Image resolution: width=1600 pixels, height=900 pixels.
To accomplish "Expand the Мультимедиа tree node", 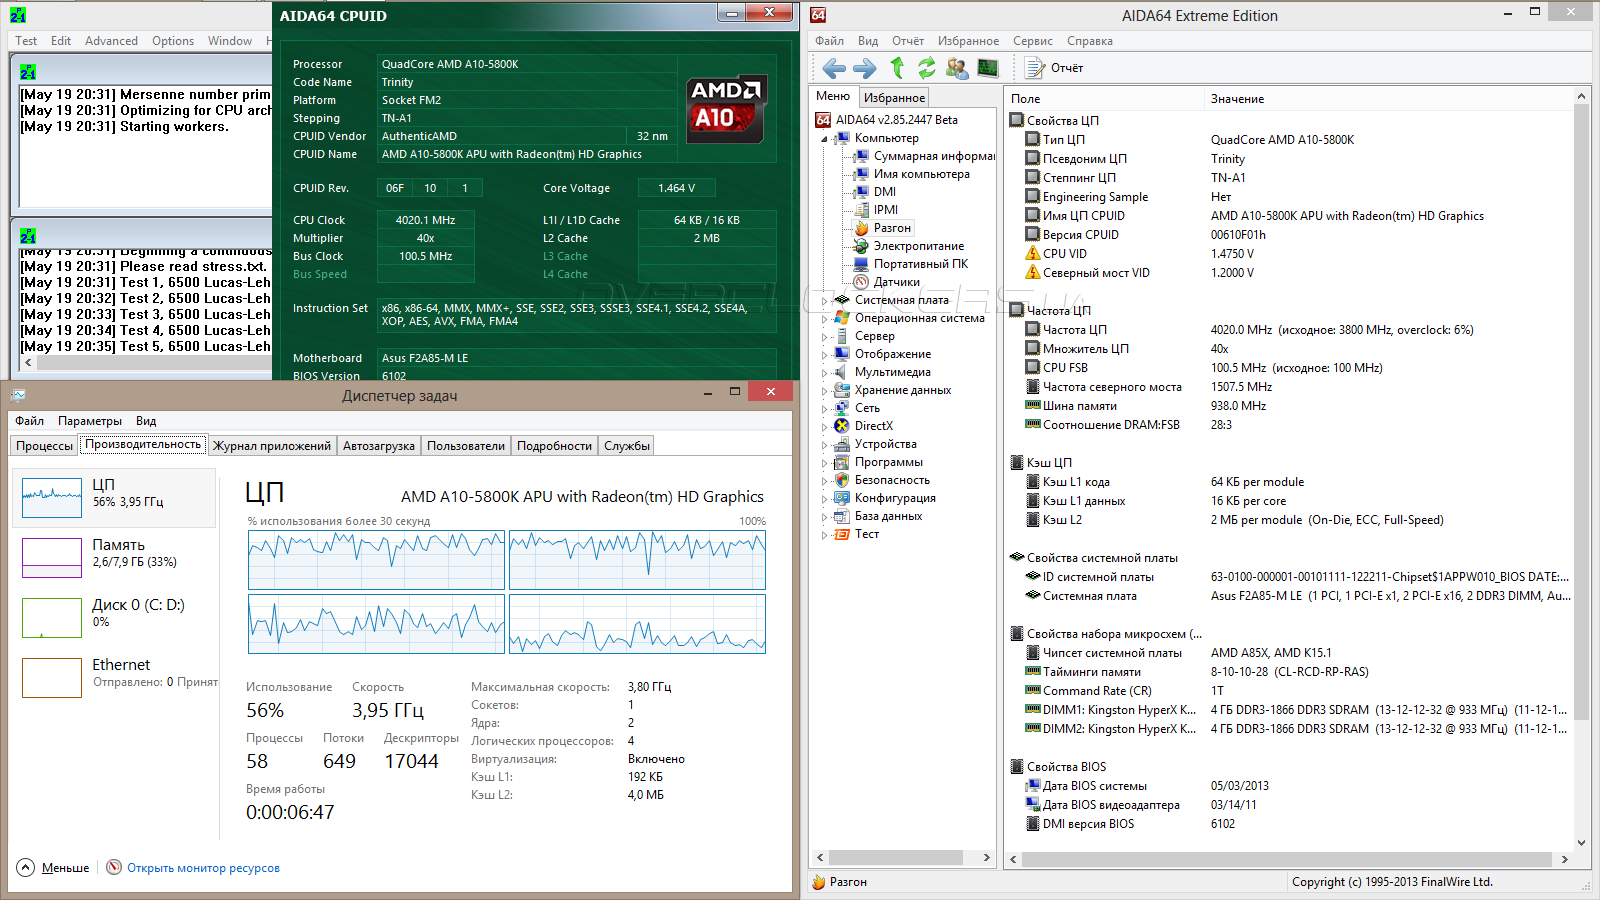I will point(825,372).
